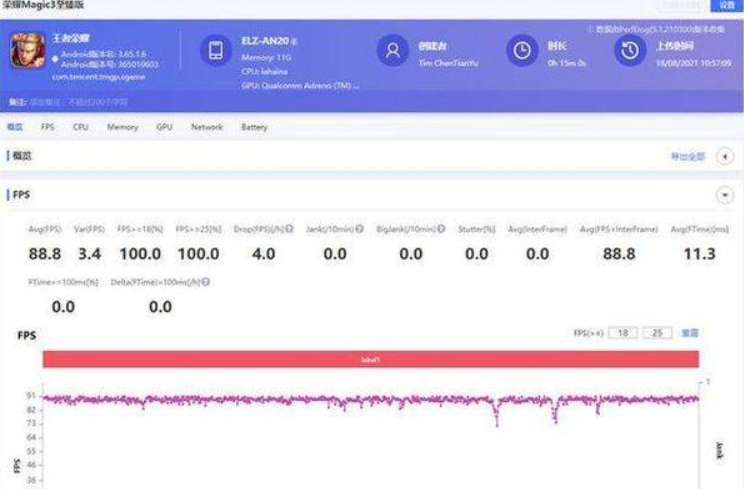Click the Honor of Kings game icon
This screenshot has width=744, height=489.
tap(28, 50)
